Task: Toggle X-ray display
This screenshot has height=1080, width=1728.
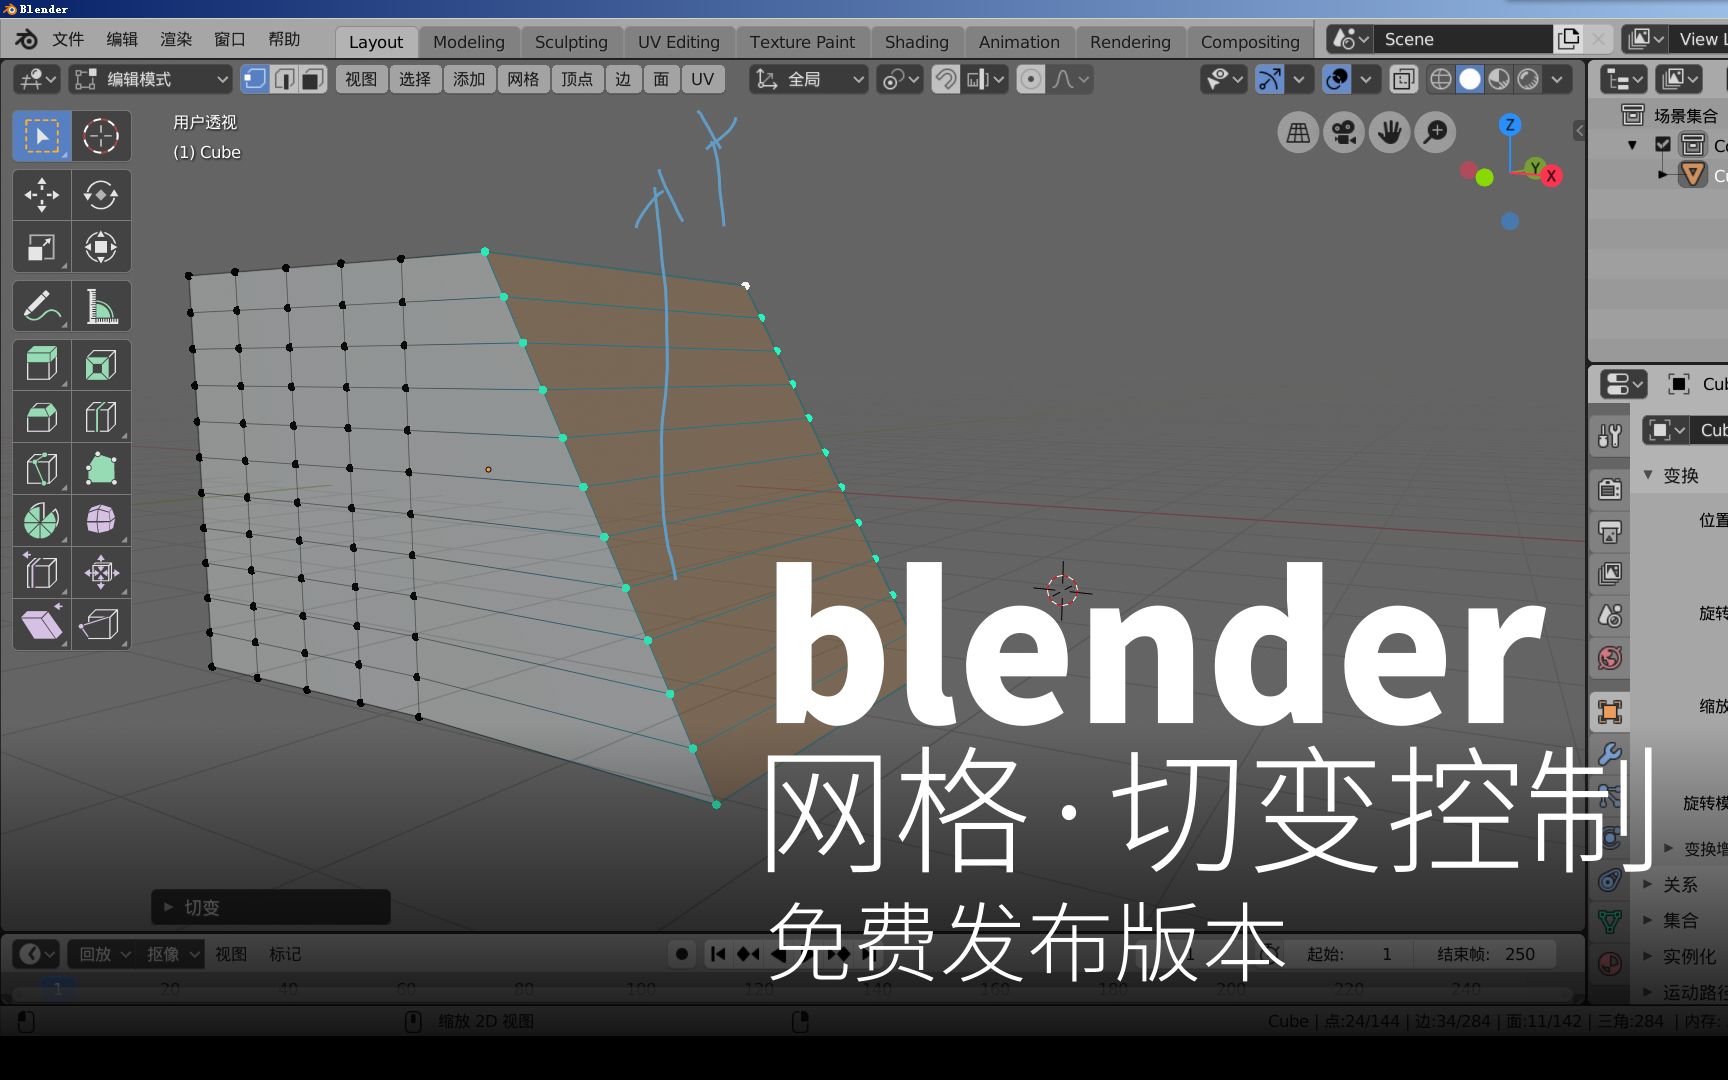Action: [x=1404, y=79]
